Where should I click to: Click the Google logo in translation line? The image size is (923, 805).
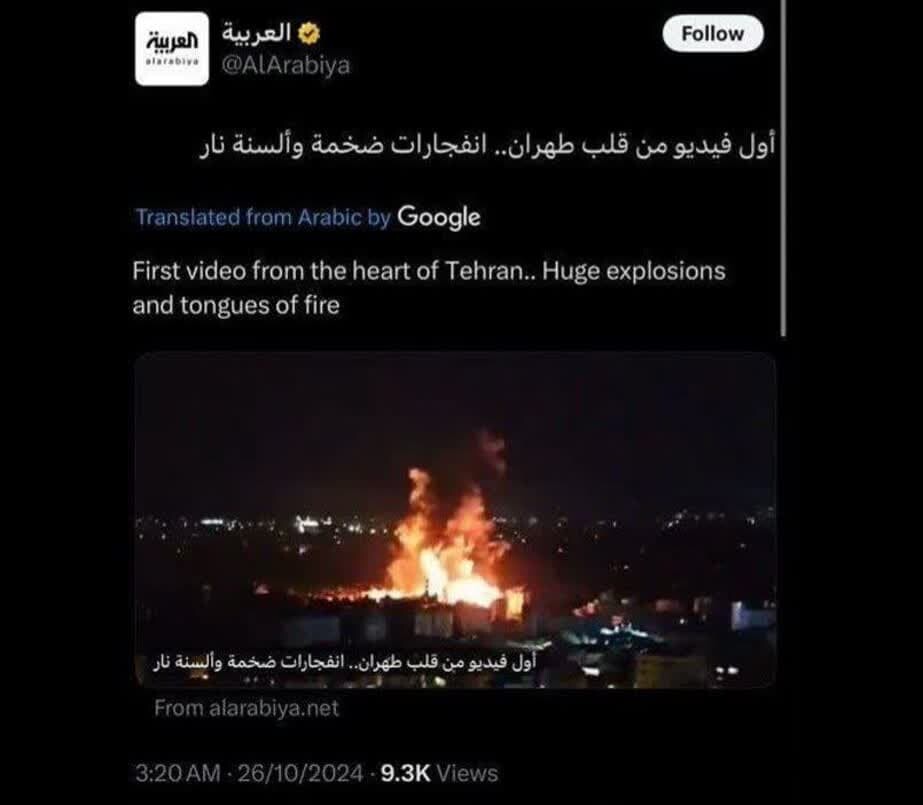pos(439,218)
